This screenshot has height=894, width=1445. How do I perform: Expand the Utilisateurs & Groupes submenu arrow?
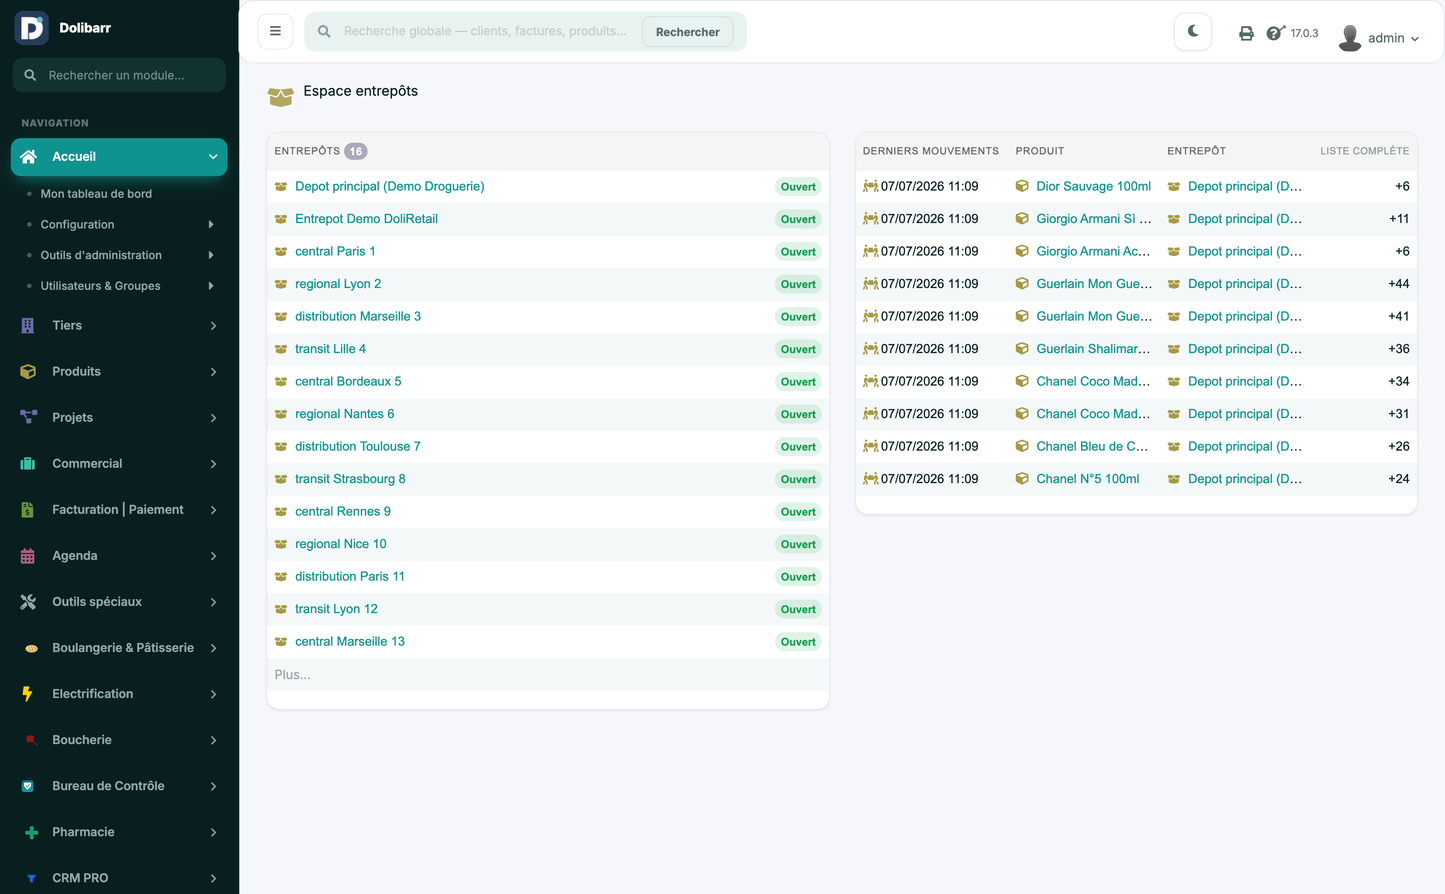[211, 286]
